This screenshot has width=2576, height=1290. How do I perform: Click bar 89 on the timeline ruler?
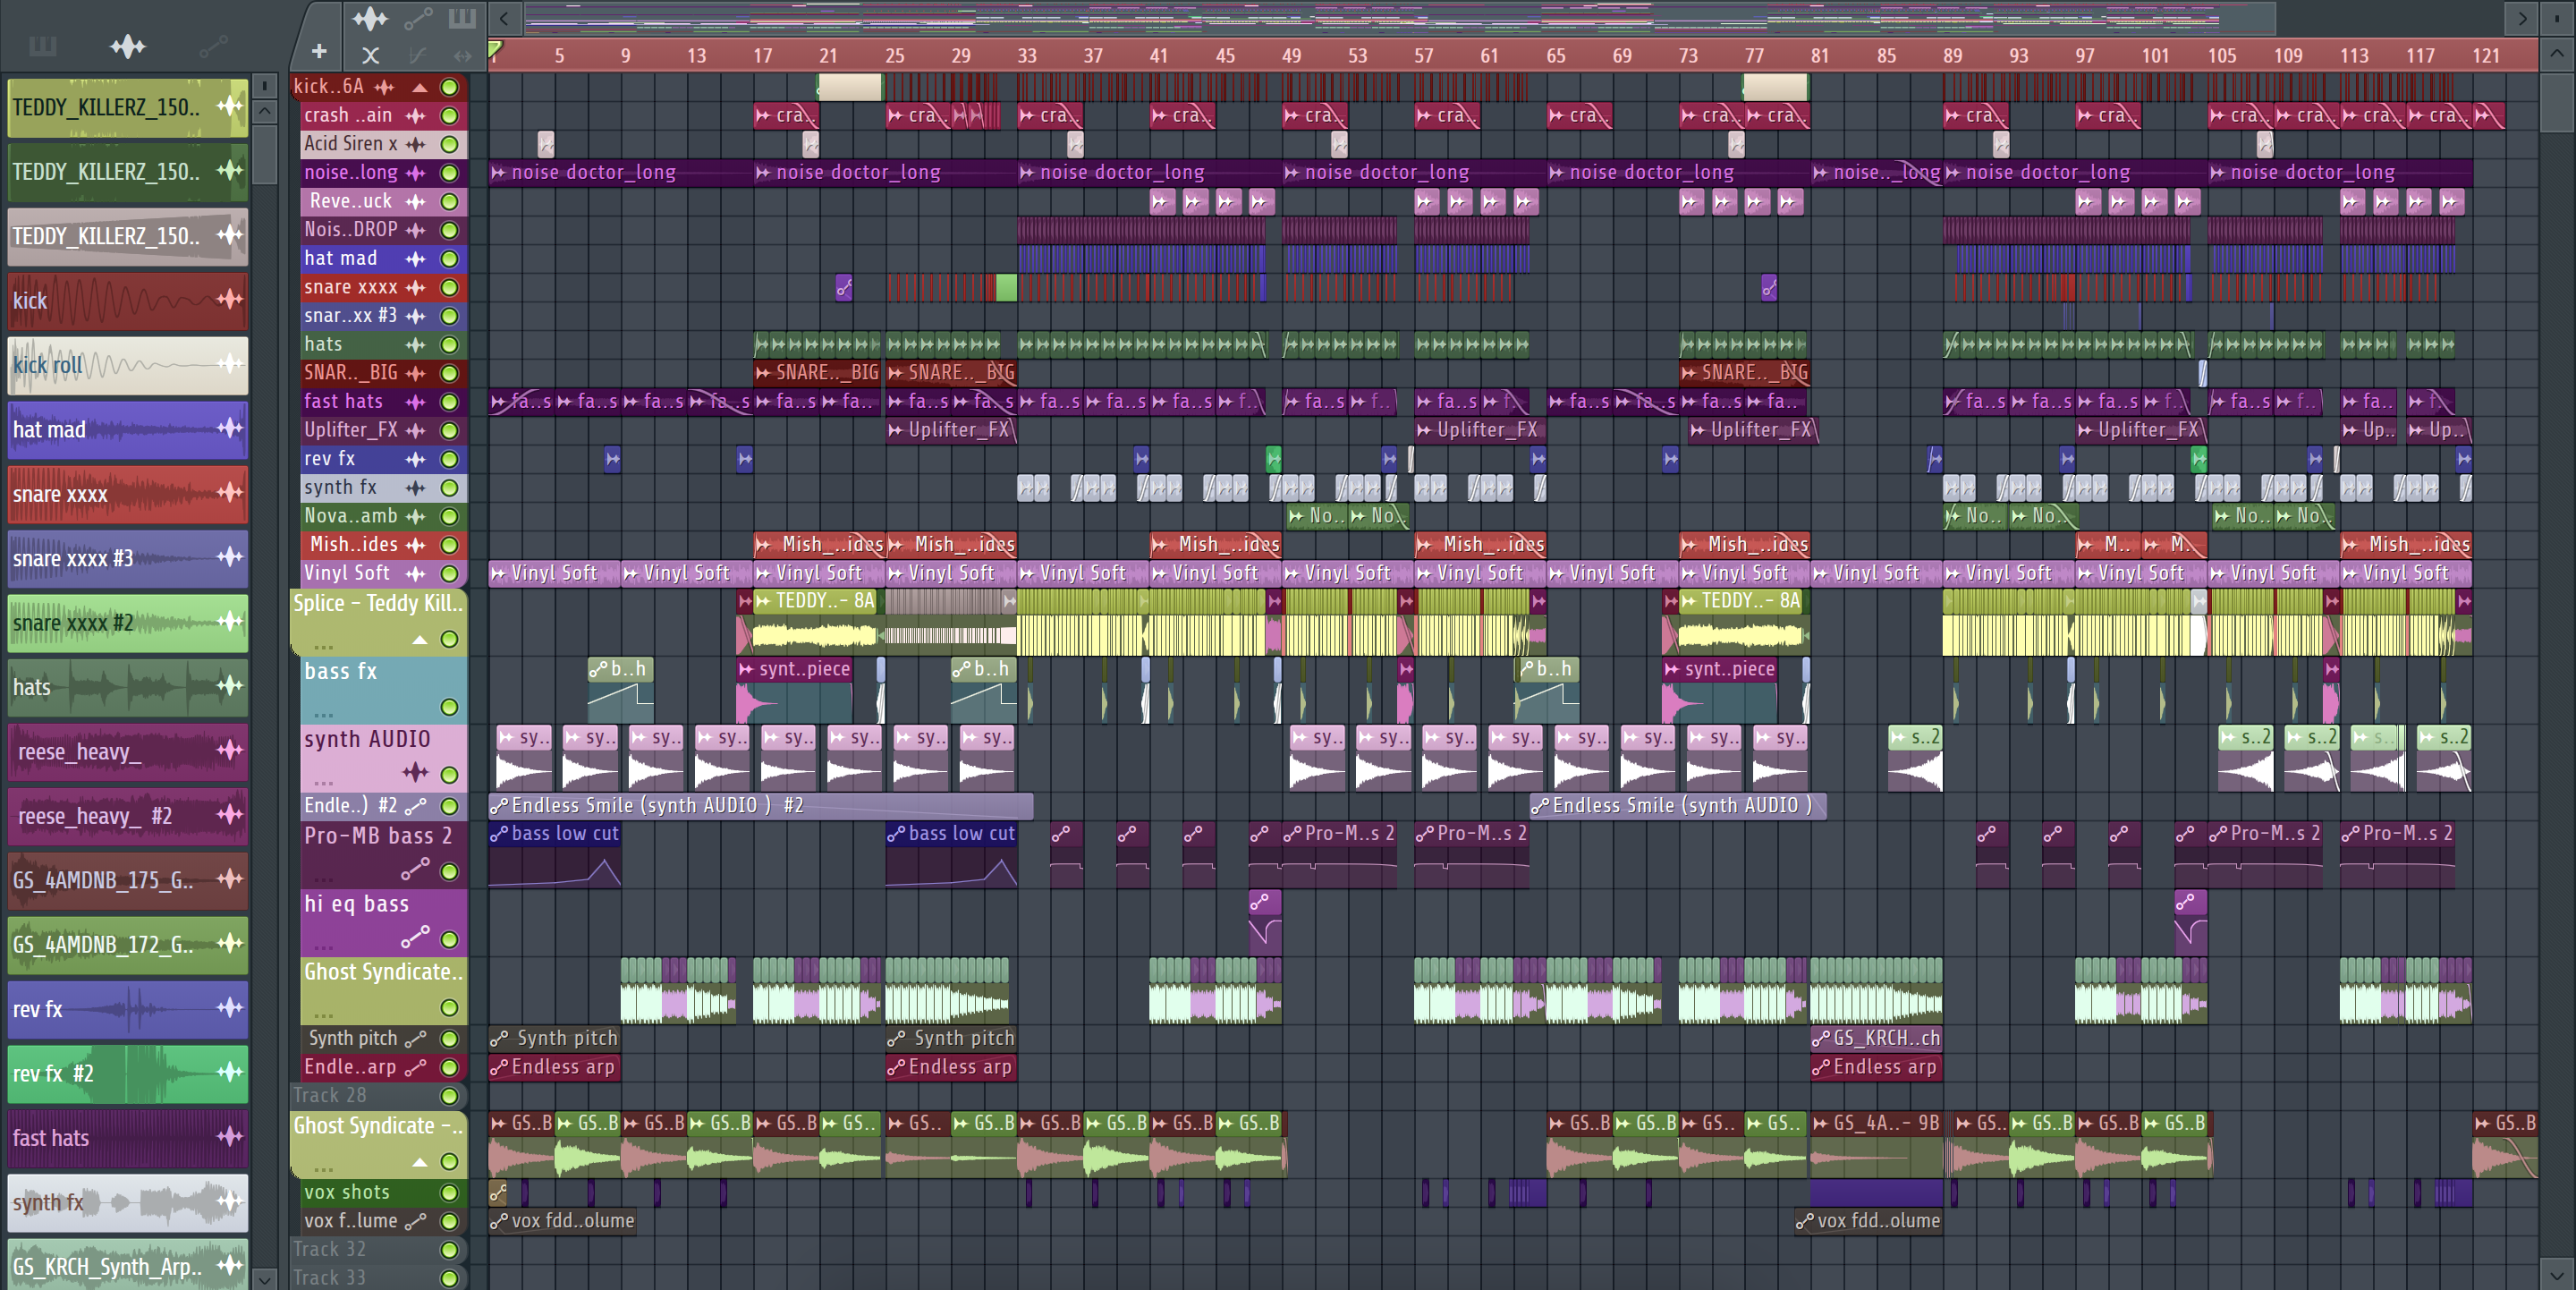1952,56
